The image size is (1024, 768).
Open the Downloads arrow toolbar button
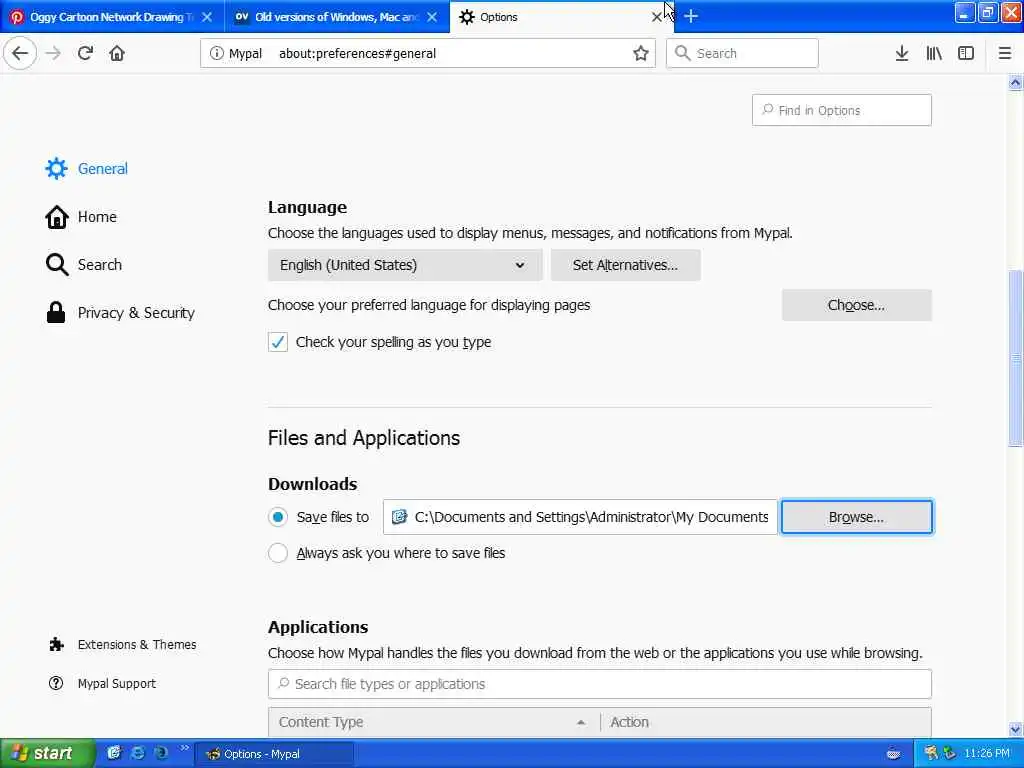point(901,54)
